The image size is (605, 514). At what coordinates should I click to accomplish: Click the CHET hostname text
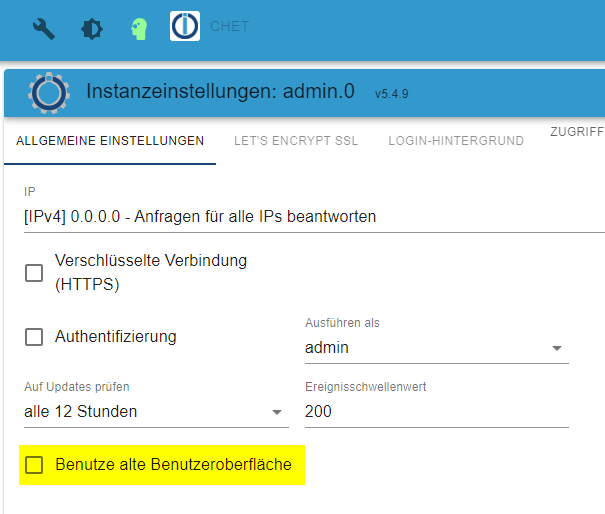click(x=230, y=26)
